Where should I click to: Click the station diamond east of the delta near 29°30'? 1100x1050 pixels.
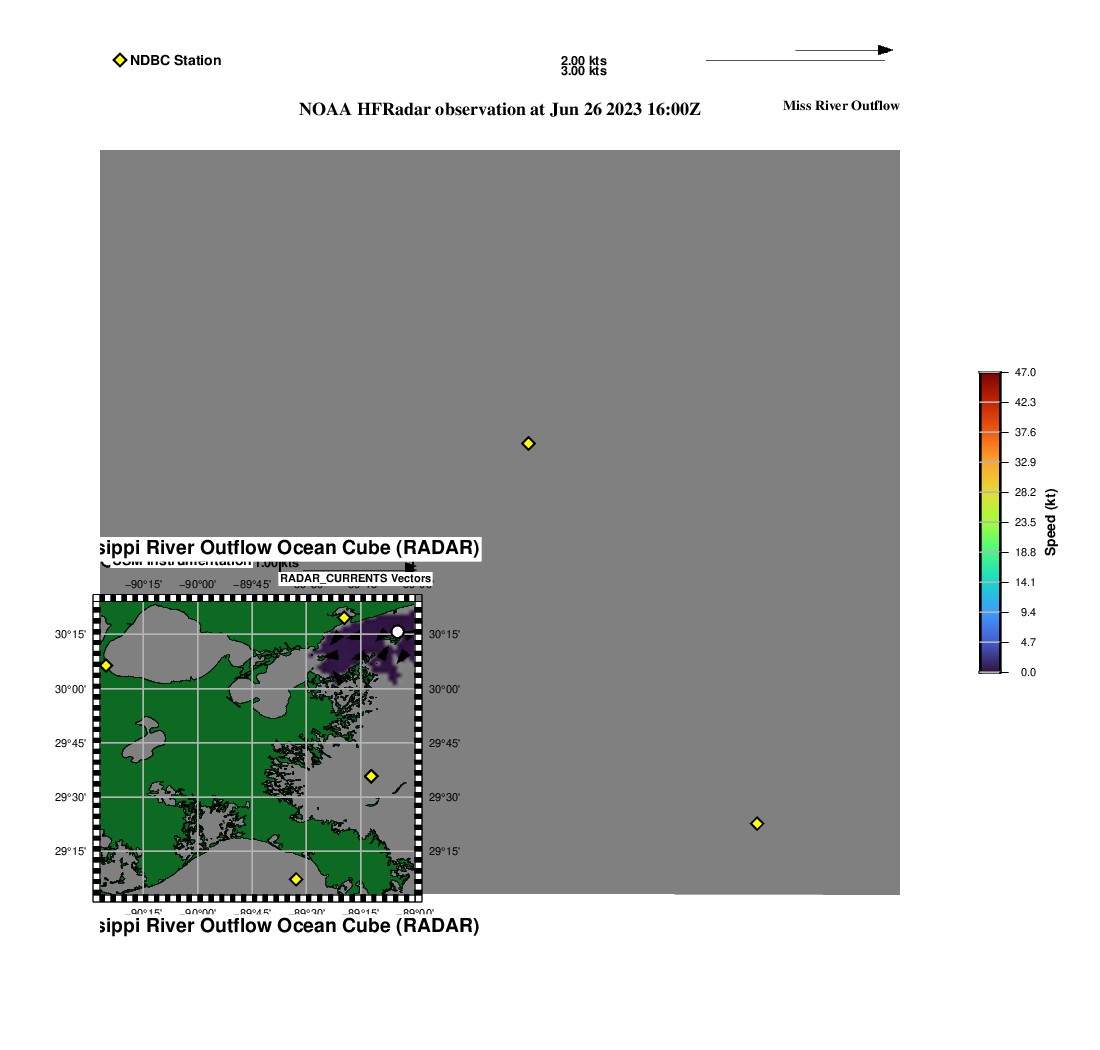pyautogui.click(x=371, y=776)
